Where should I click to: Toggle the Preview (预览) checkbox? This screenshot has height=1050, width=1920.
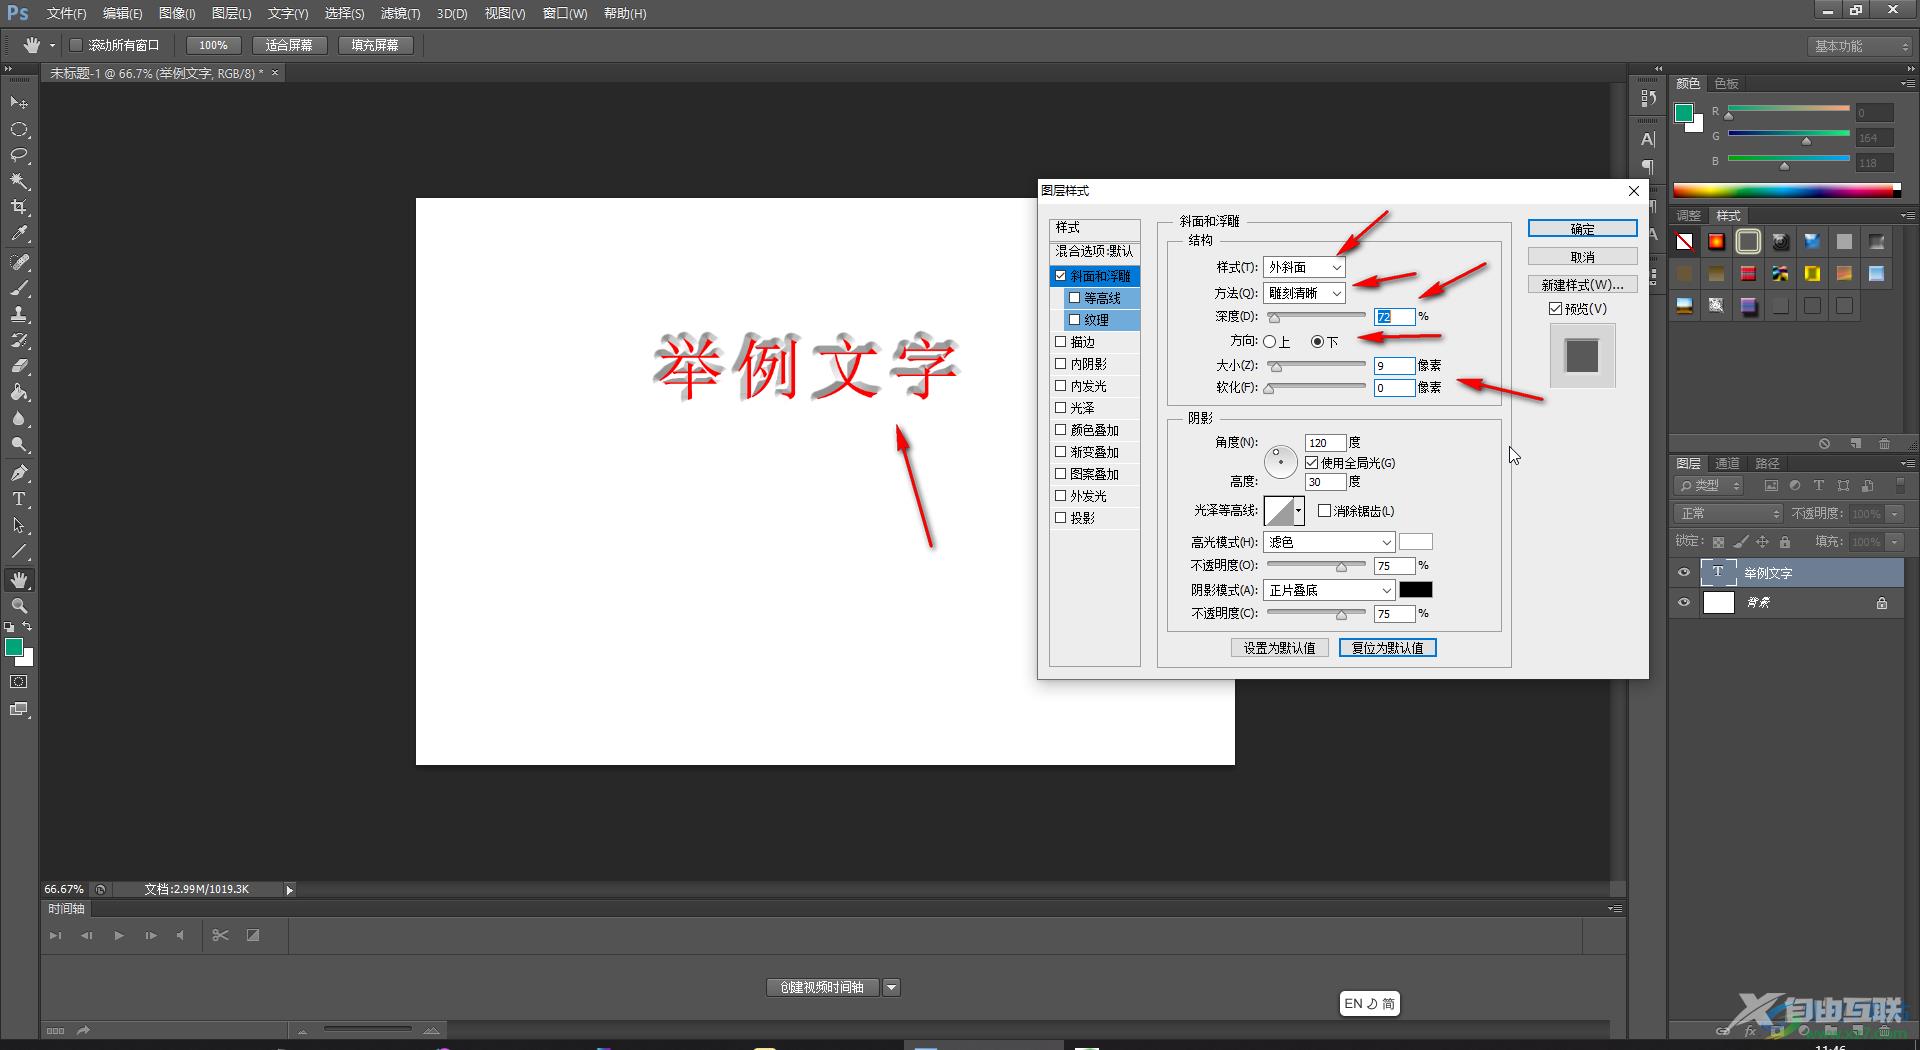pos(1555,309)
